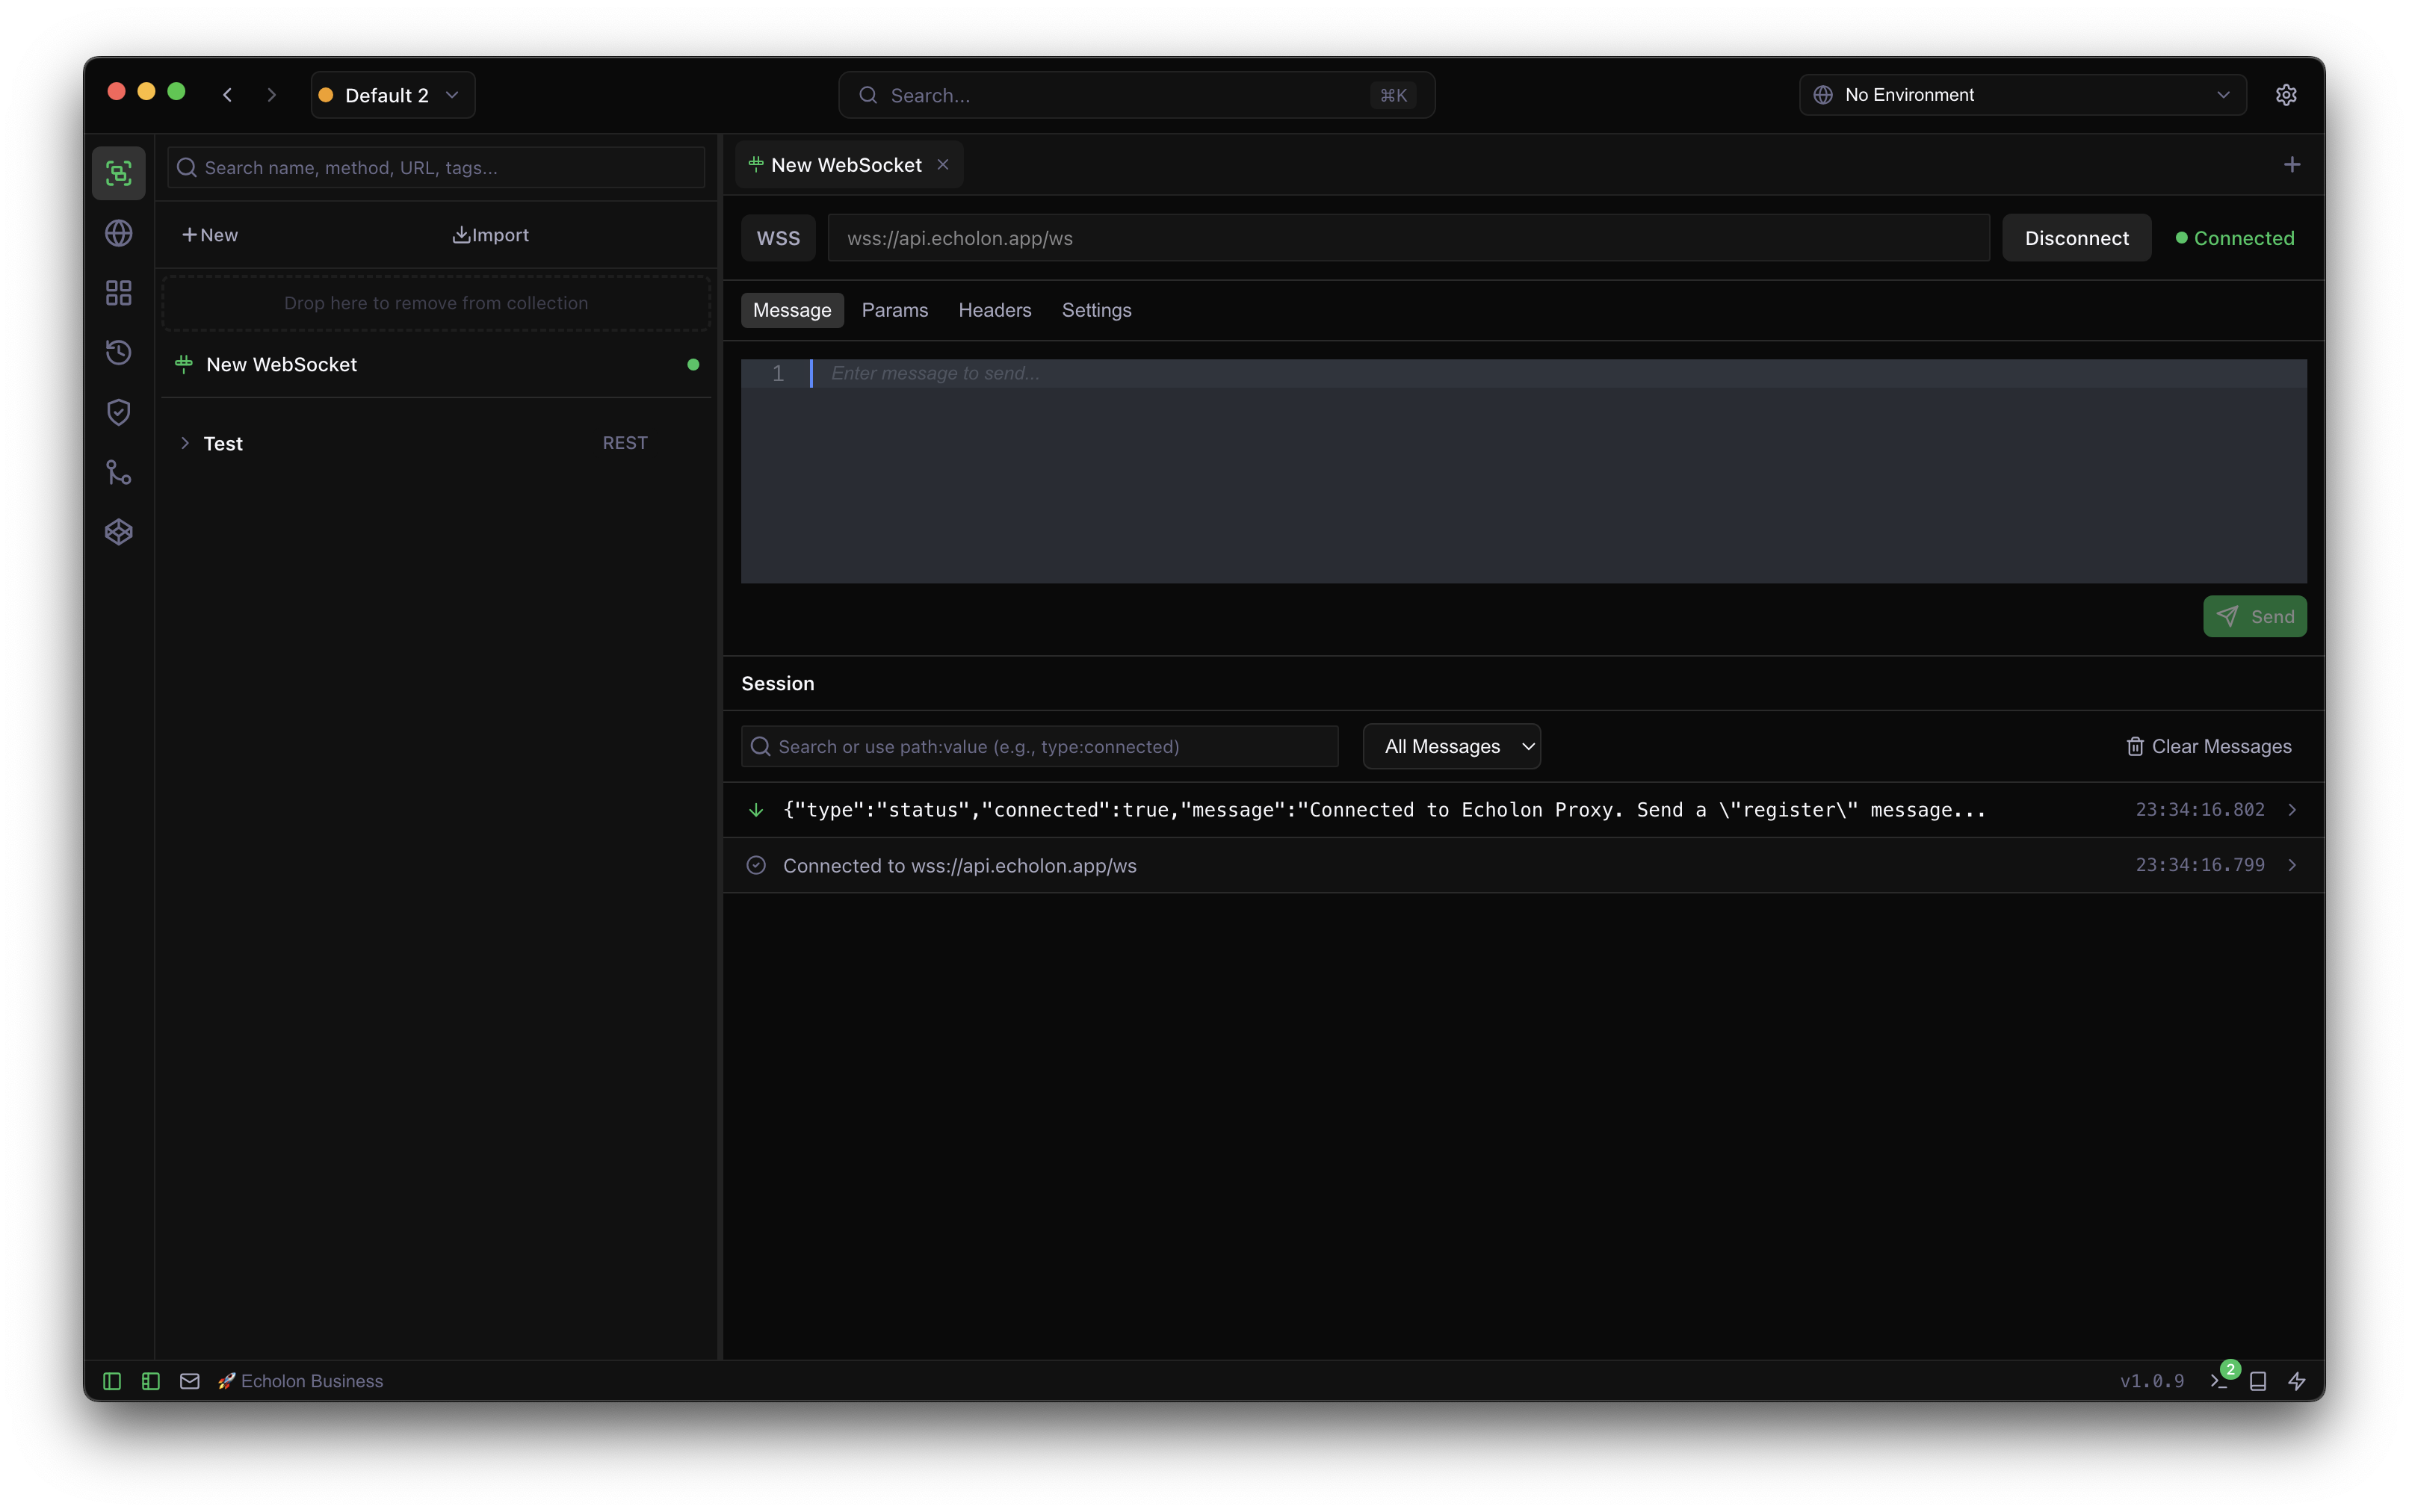Screen dimensions: 2409x1512
Task: Open the console terminal icon in status bar
Action: (x=2218, y=1380)
